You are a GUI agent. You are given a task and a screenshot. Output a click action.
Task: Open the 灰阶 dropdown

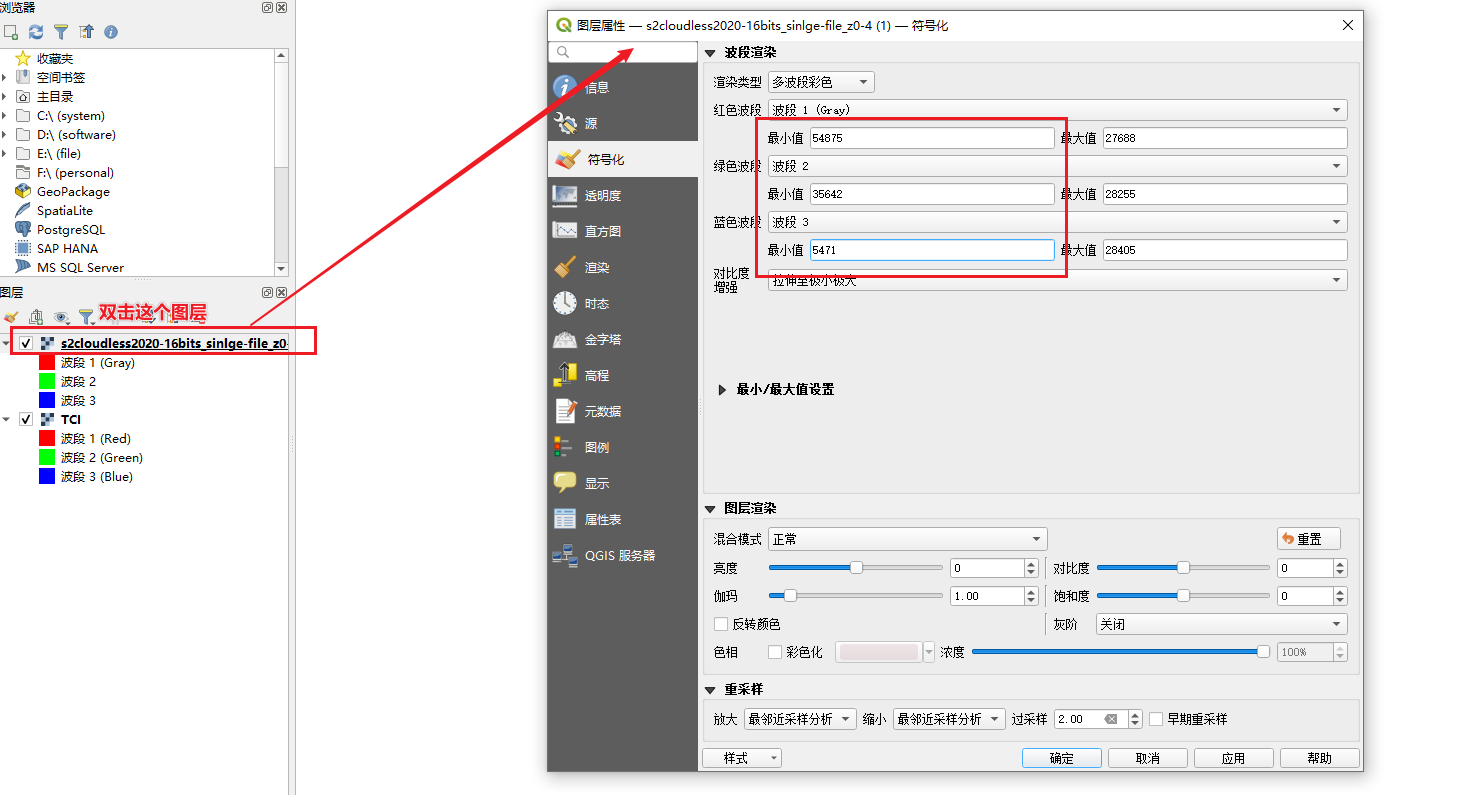tap(1222, 624)
